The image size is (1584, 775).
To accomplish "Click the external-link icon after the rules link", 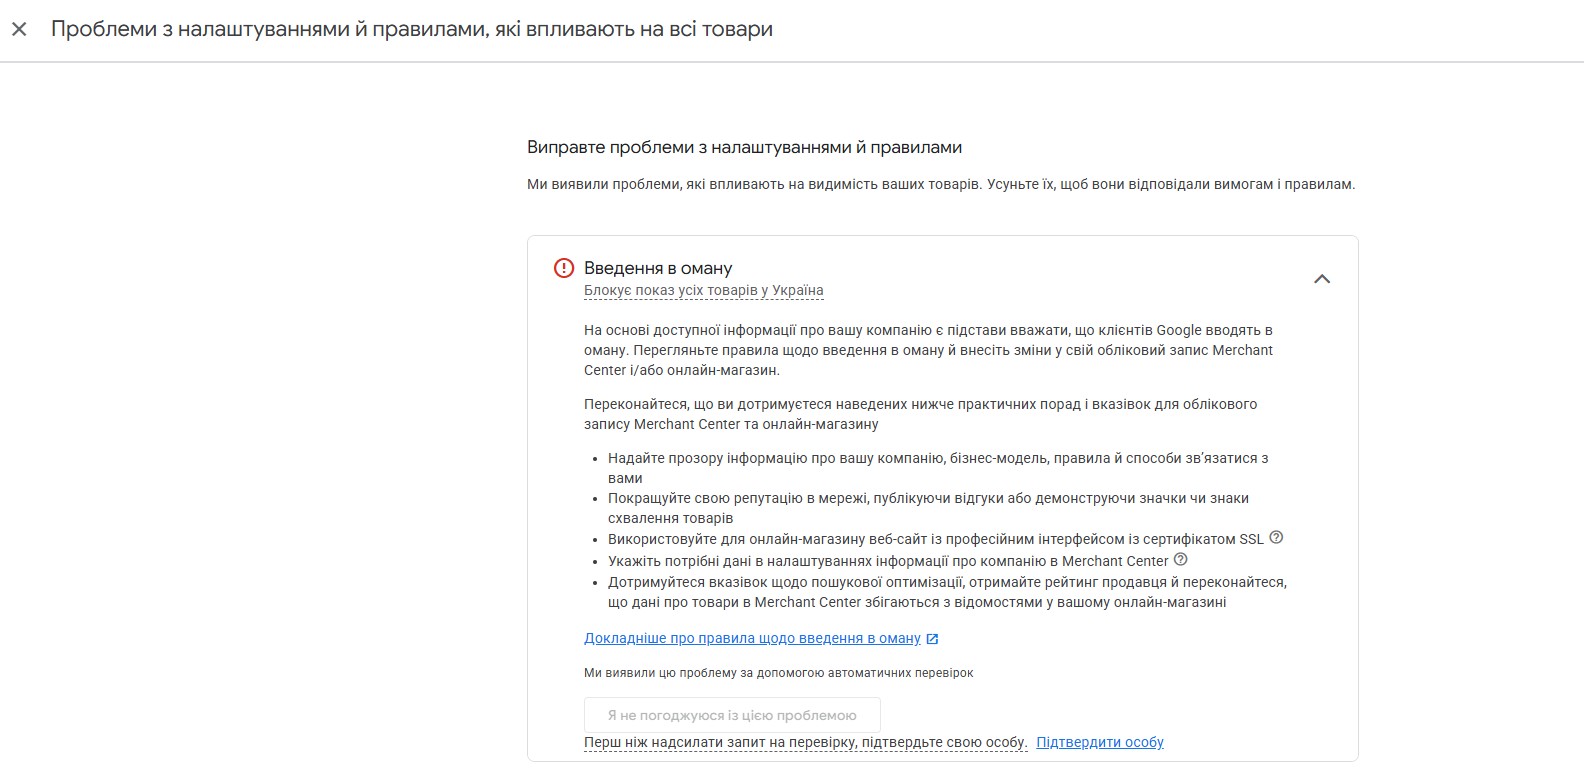I will pos(933,639).
